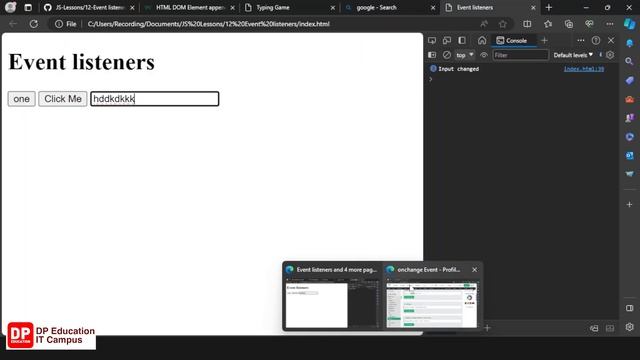Click the console prompt chevron

click(431, 79)
